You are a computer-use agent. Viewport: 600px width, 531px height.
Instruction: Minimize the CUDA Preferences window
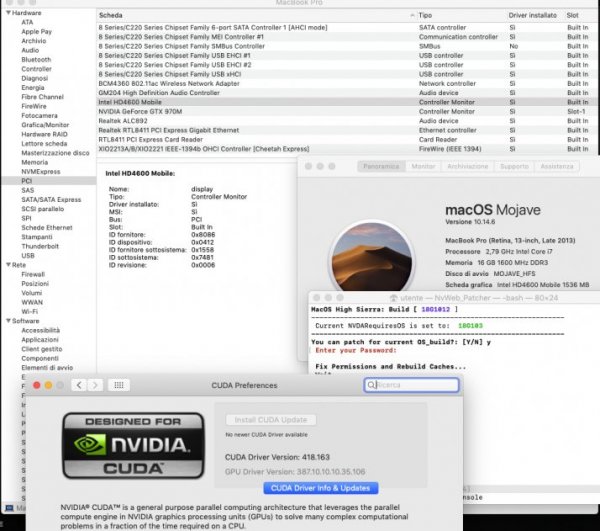click(x=49, y=385)
